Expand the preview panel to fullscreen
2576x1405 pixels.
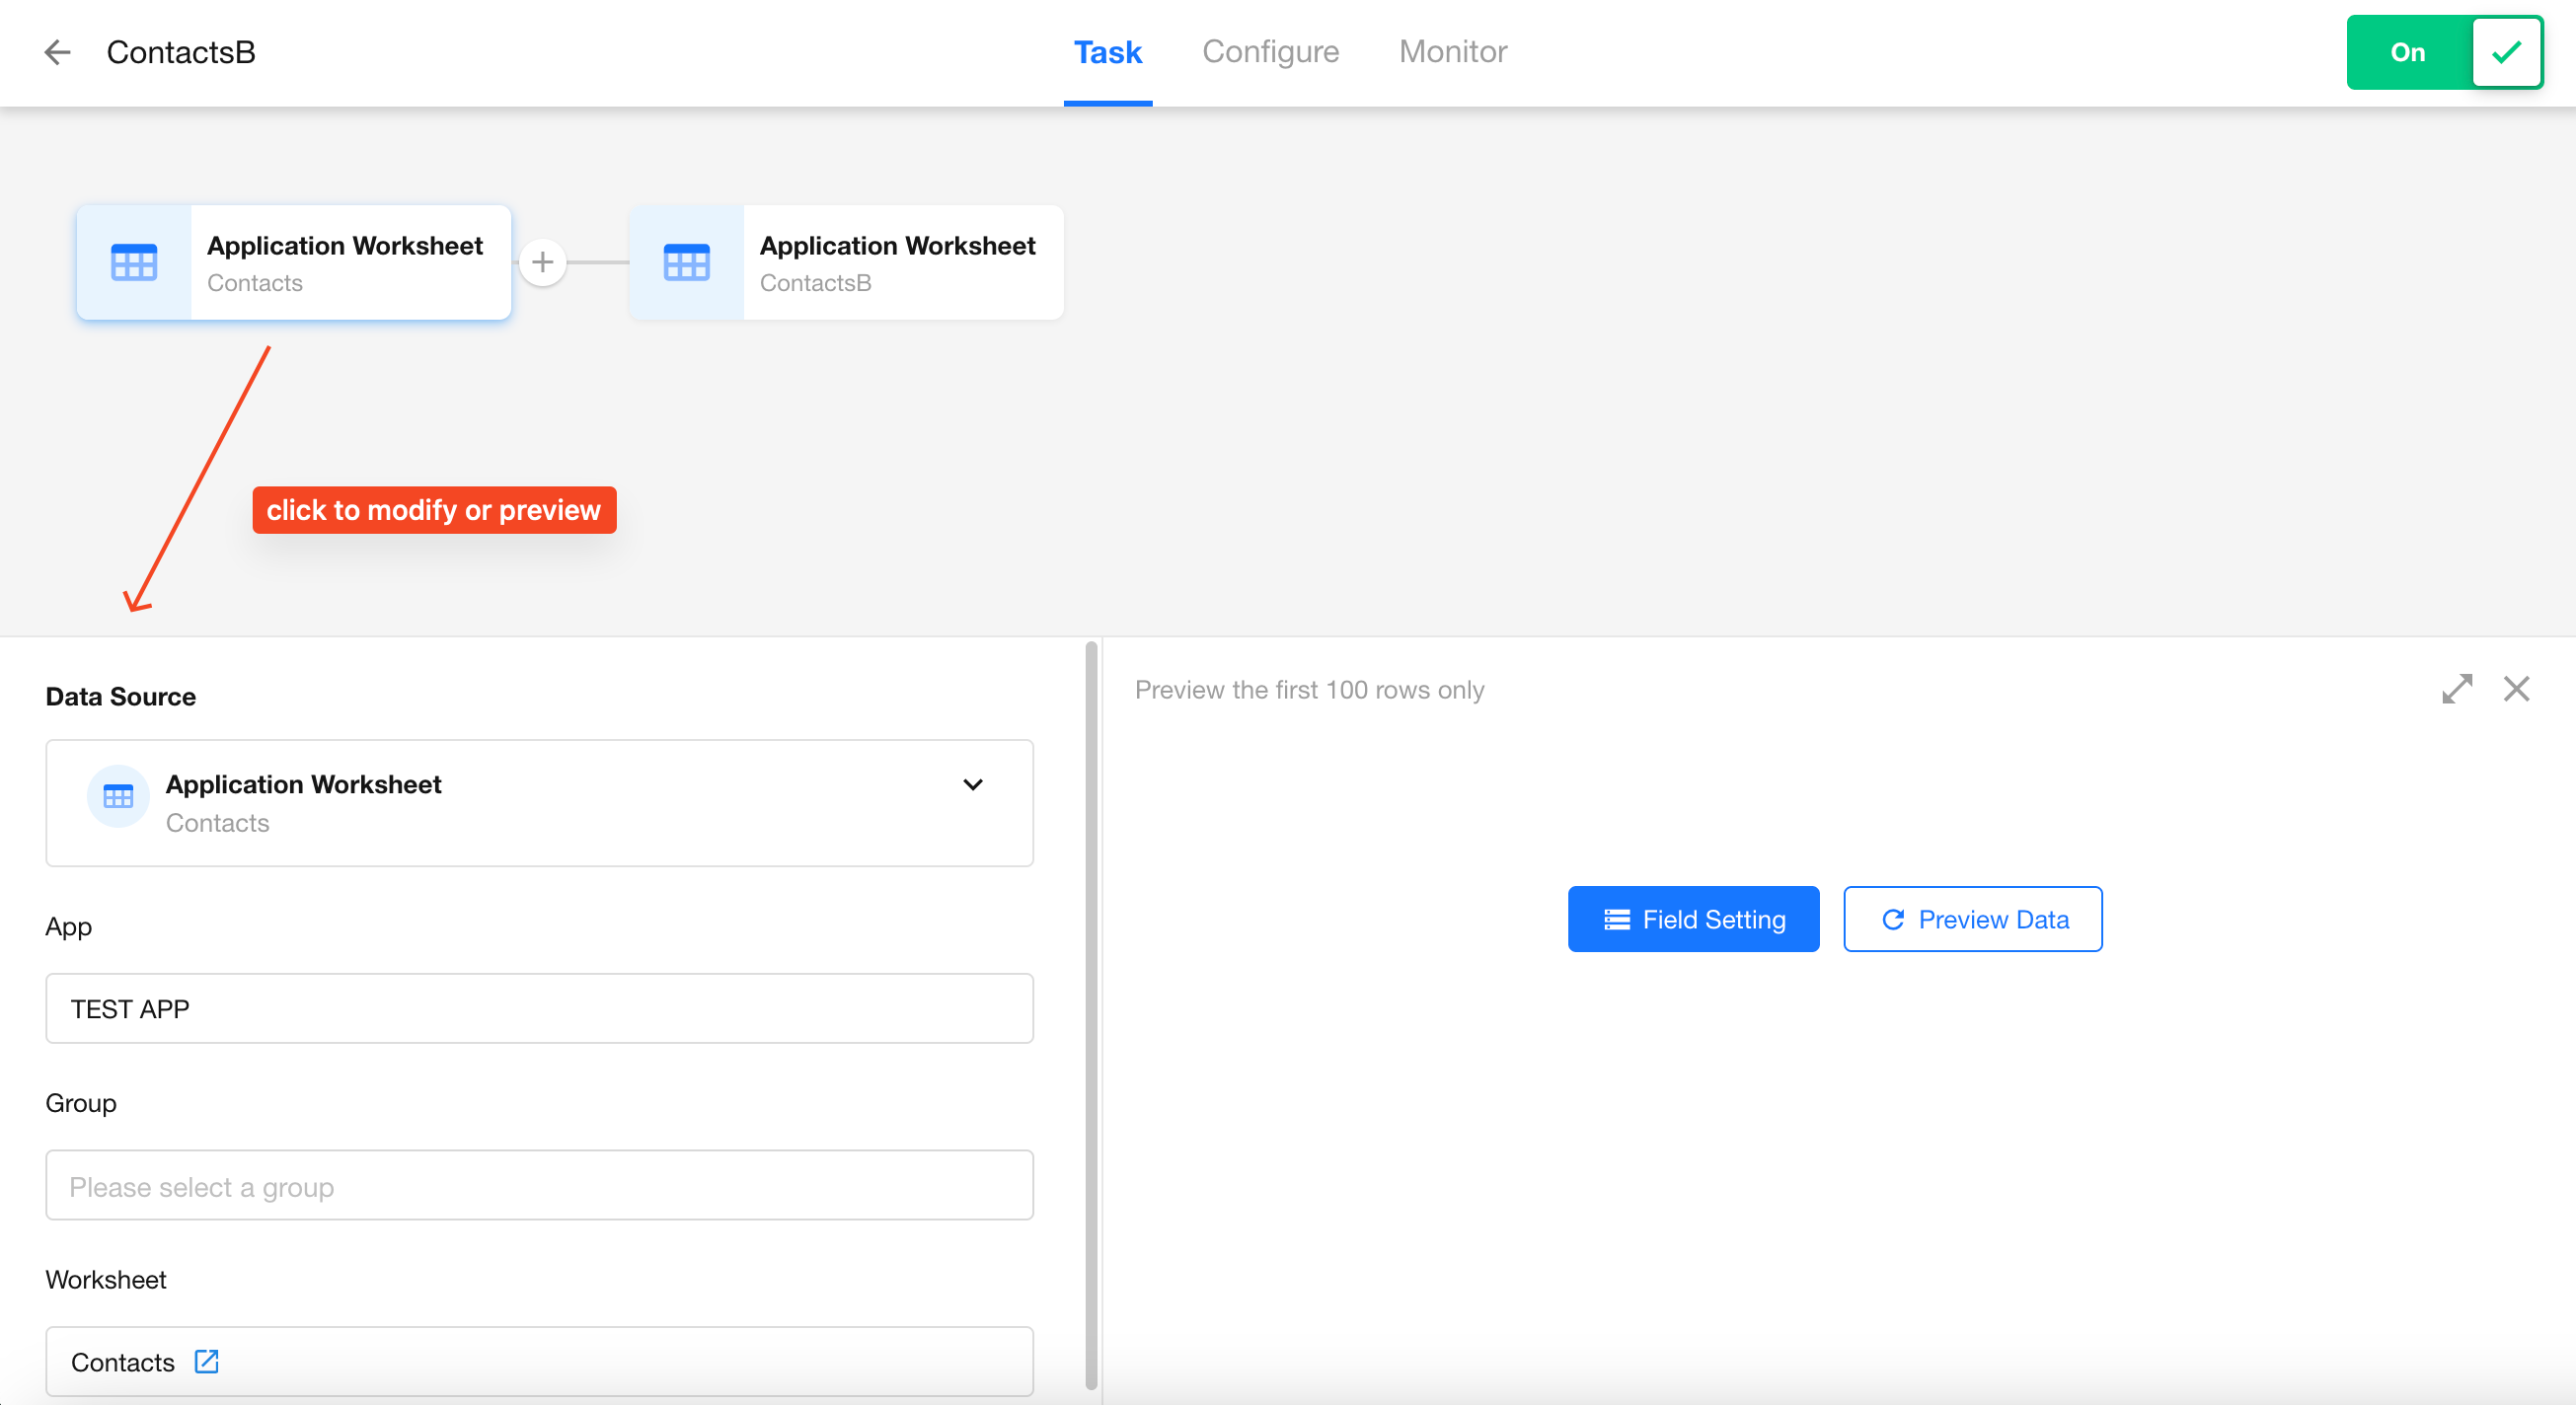(x=2456, y=689)
